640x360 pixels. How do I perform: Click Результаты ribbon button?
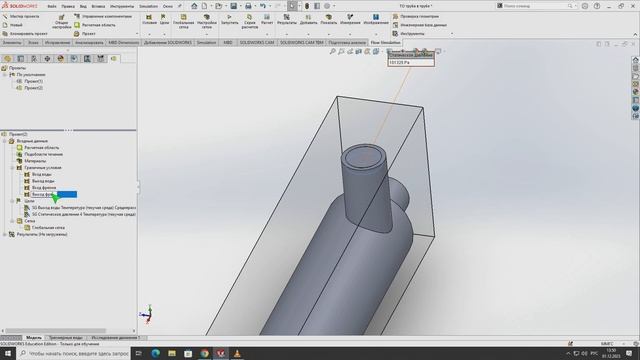tap(287, 19)
